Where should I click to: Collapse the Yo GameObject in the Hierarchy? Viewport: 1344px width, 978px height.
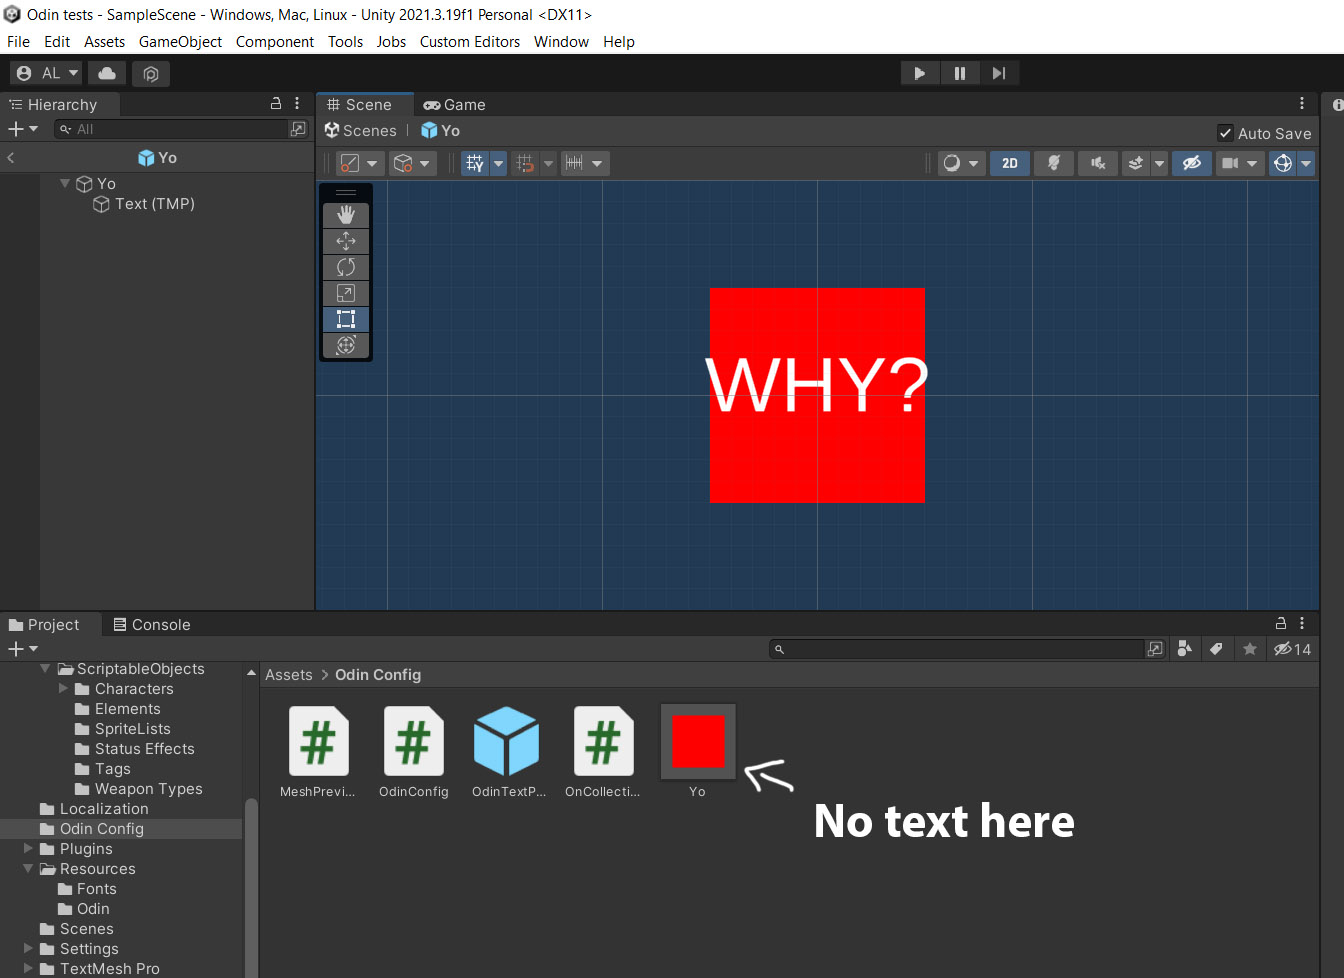coord(66,183)
